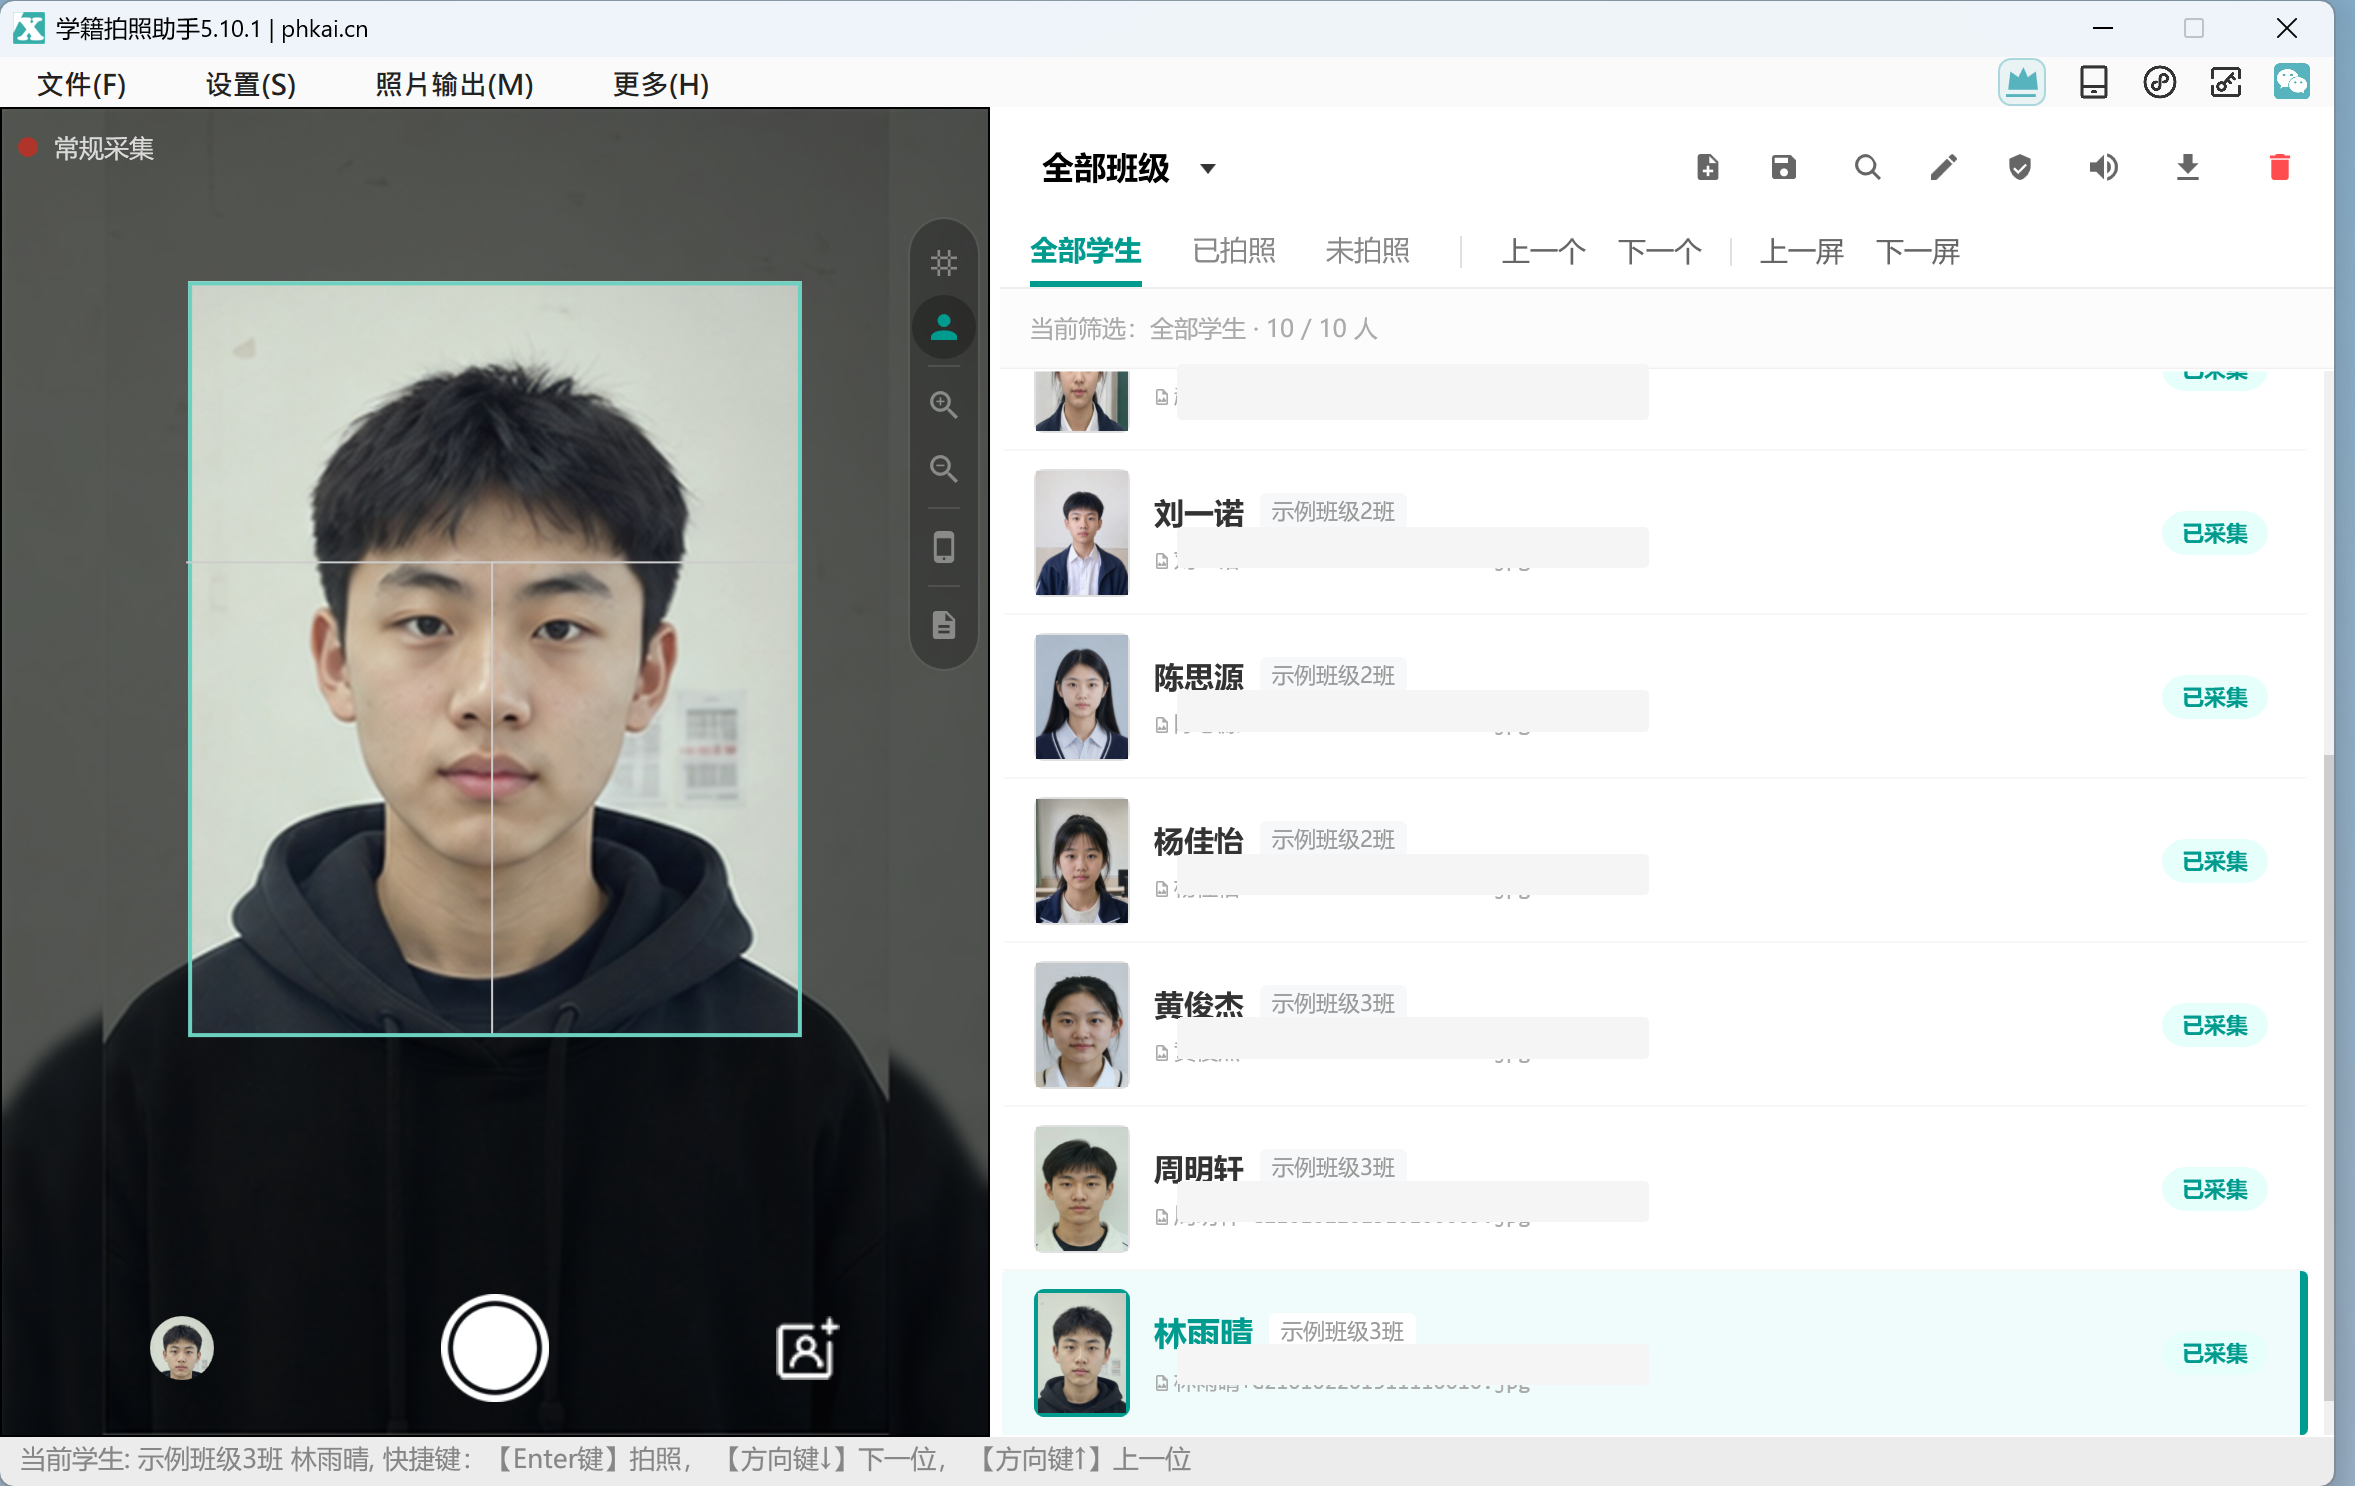The height and width of the screenshot is (1486, 2355).
Task: Click 杨佳怡's photo thumbnail
Action: pos(1081,860)
